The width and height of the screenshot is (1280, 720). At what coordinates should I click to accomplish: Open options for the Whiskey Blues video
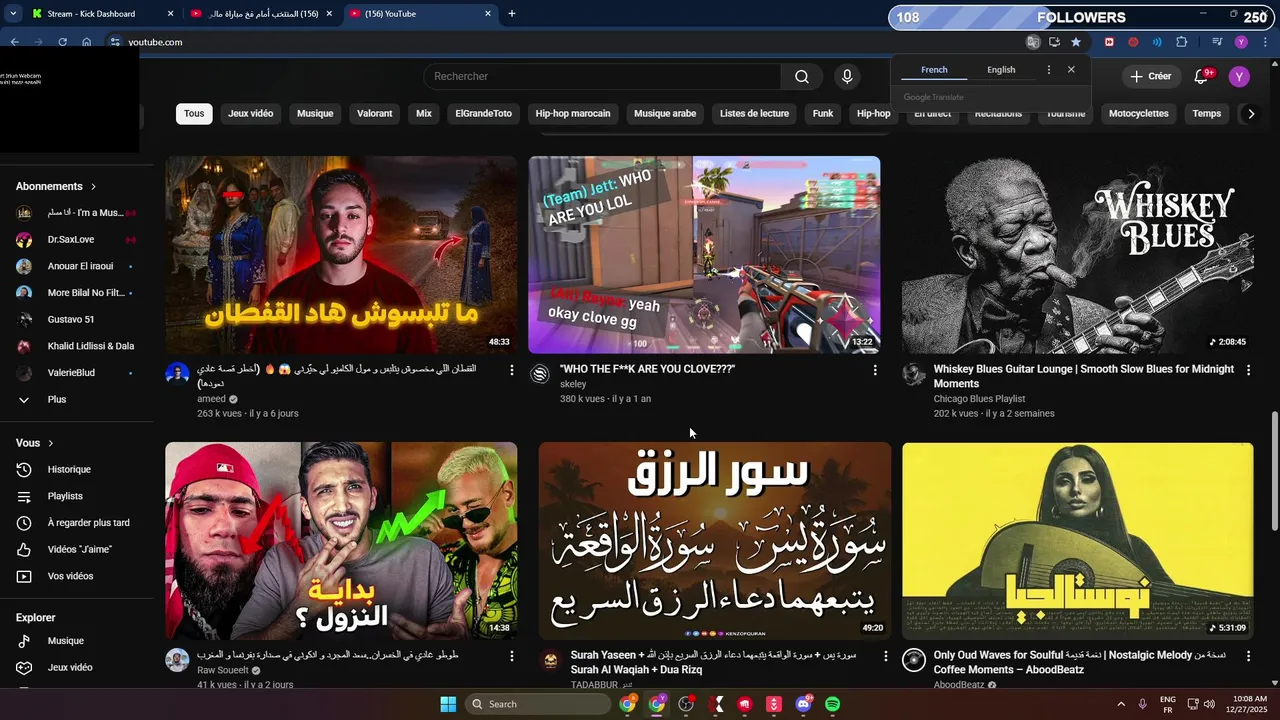coord(1248,370)
